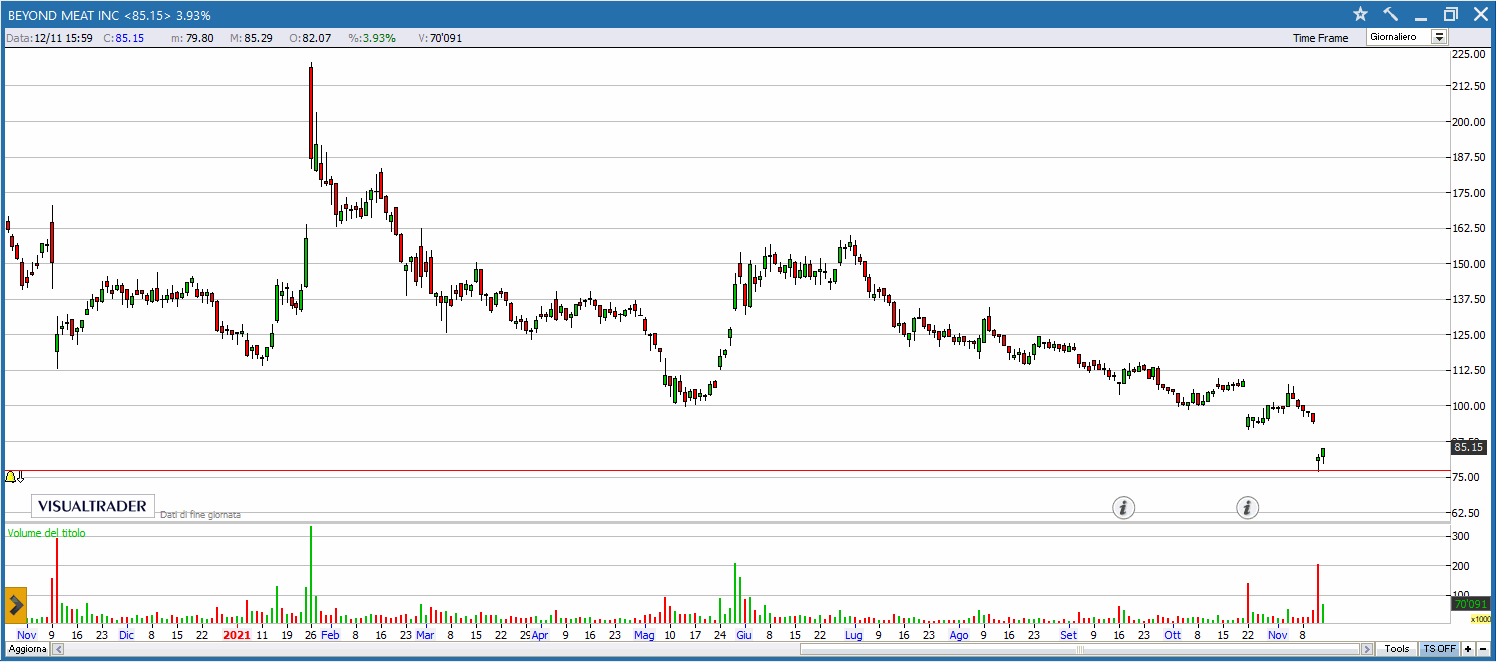Click the 225.00 price axis label
1496x662 pixels.
pos(1469,55)
